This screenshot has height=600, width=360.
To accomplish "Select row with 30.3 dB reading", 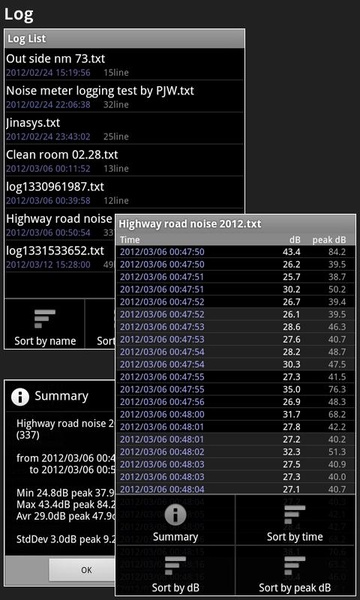I will [x=235, y=364].
